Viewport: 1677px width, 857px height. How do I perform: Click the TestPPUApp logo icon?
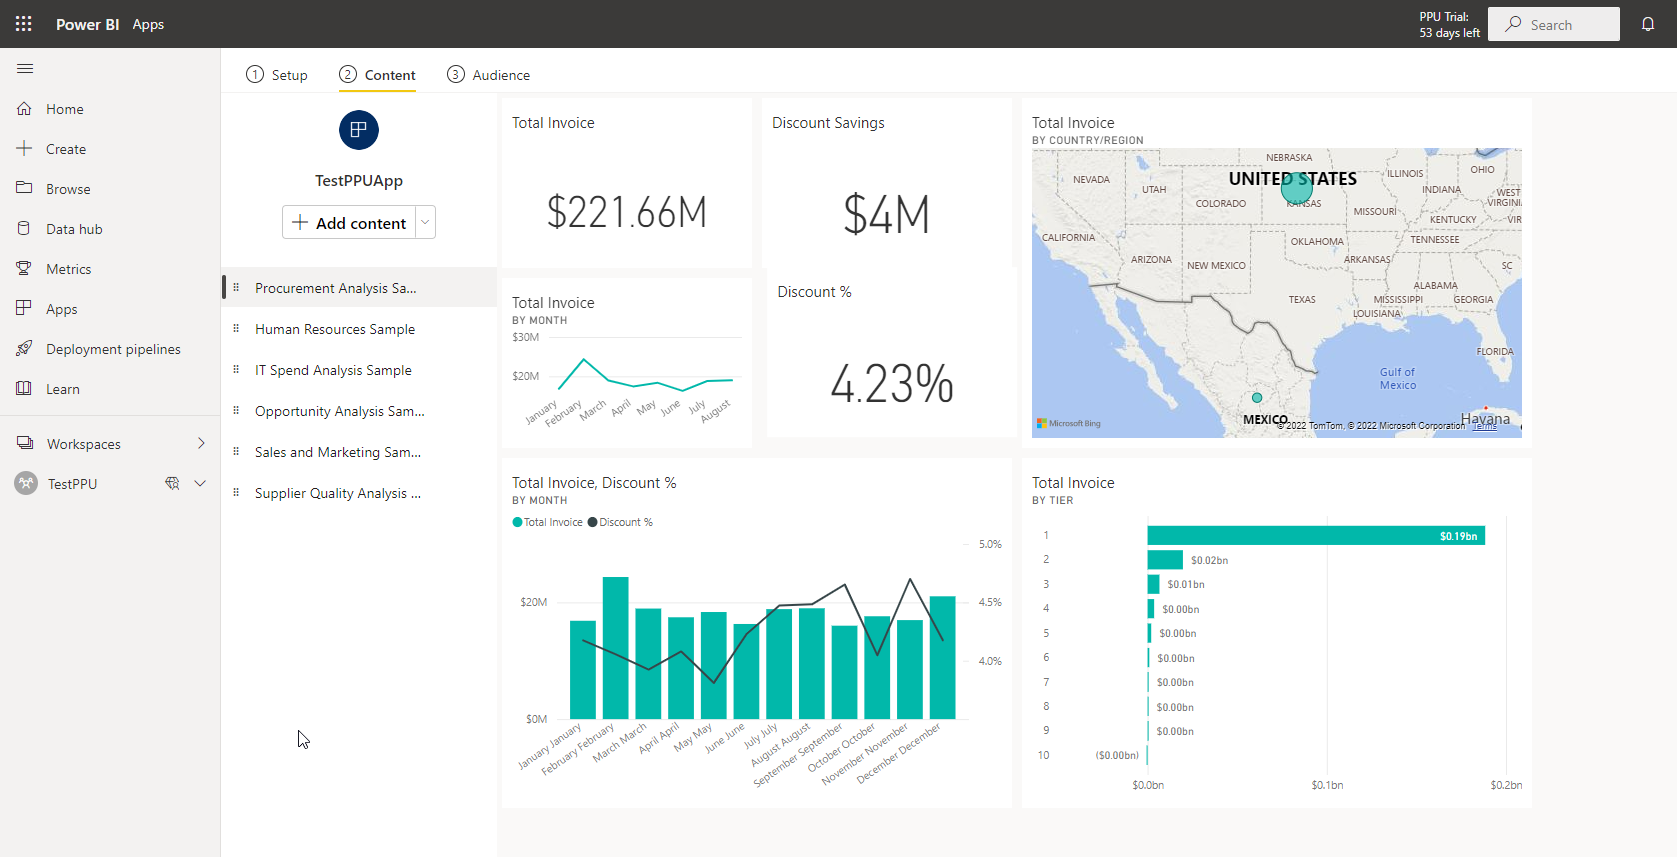(x=359, y=130)
